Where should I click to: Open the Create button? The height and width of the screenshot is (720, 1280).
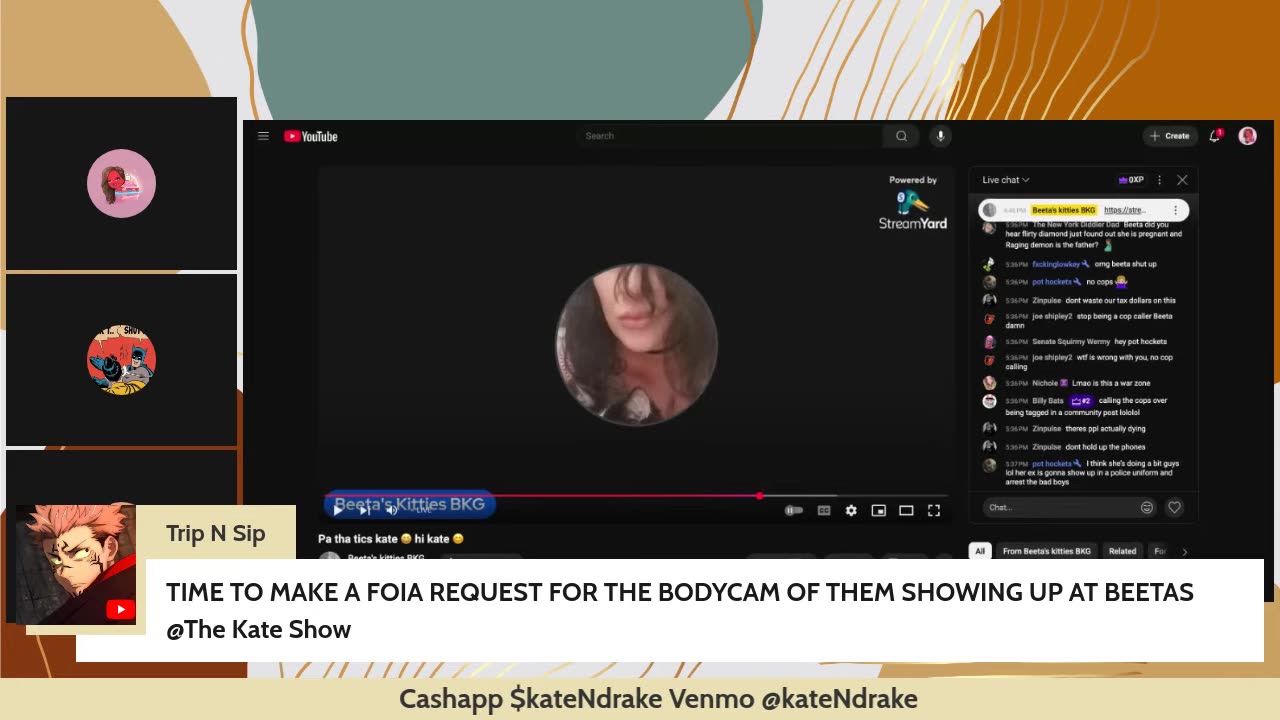pyautogui.click(x=1170, y=136)
